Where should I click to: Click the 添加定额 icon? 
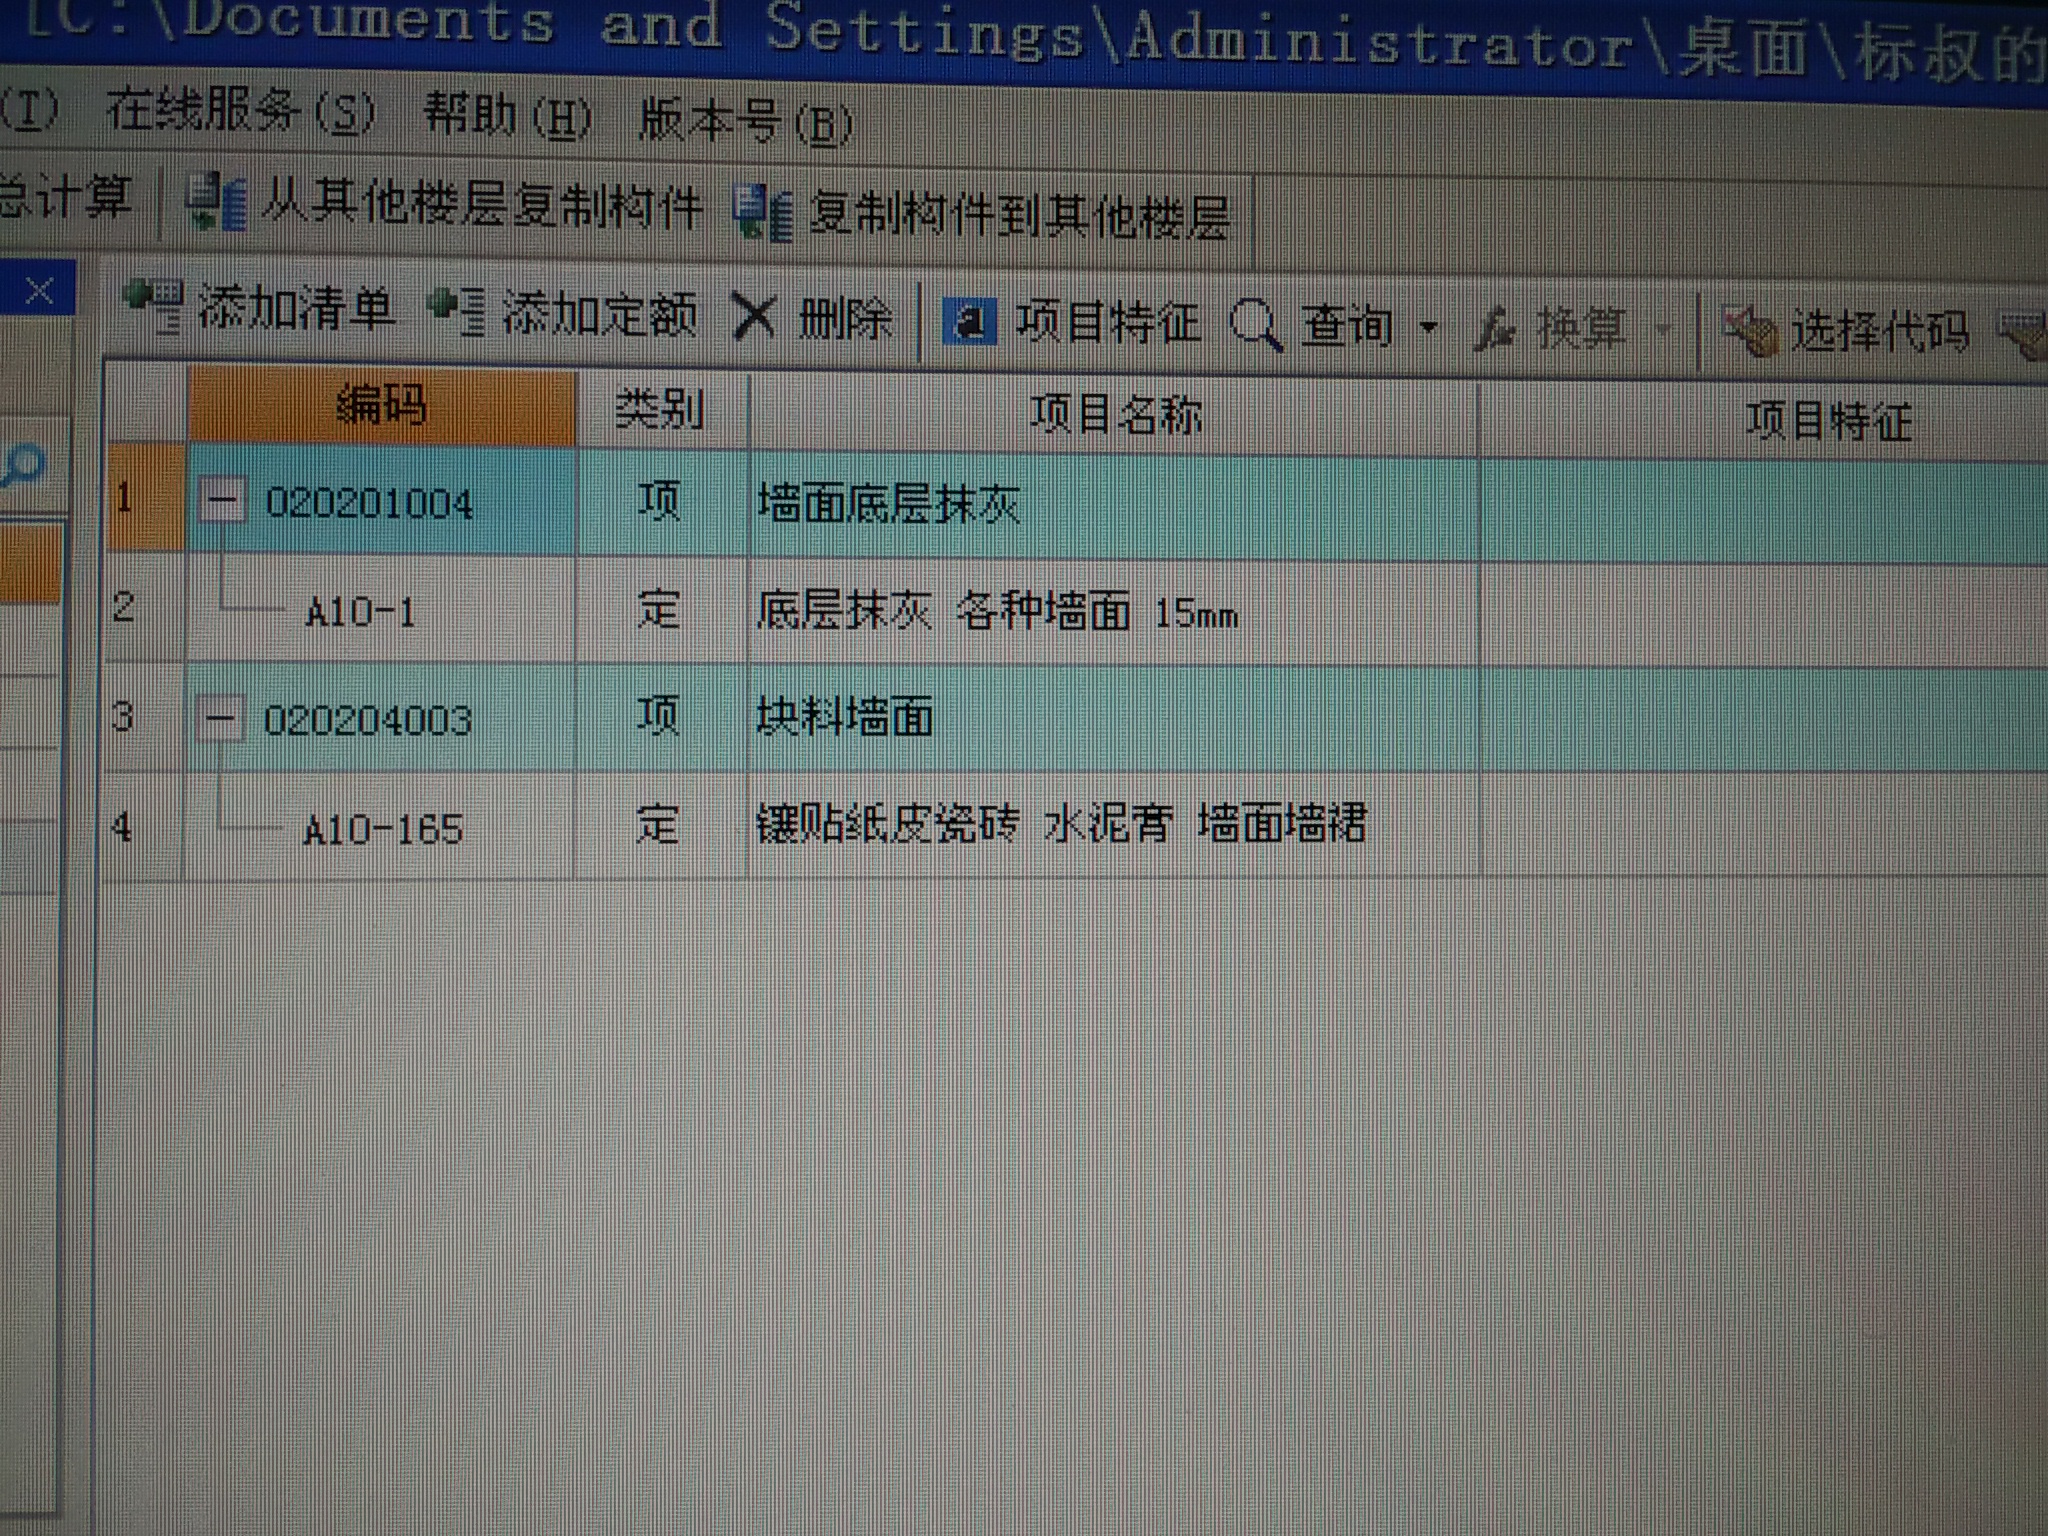457,311
